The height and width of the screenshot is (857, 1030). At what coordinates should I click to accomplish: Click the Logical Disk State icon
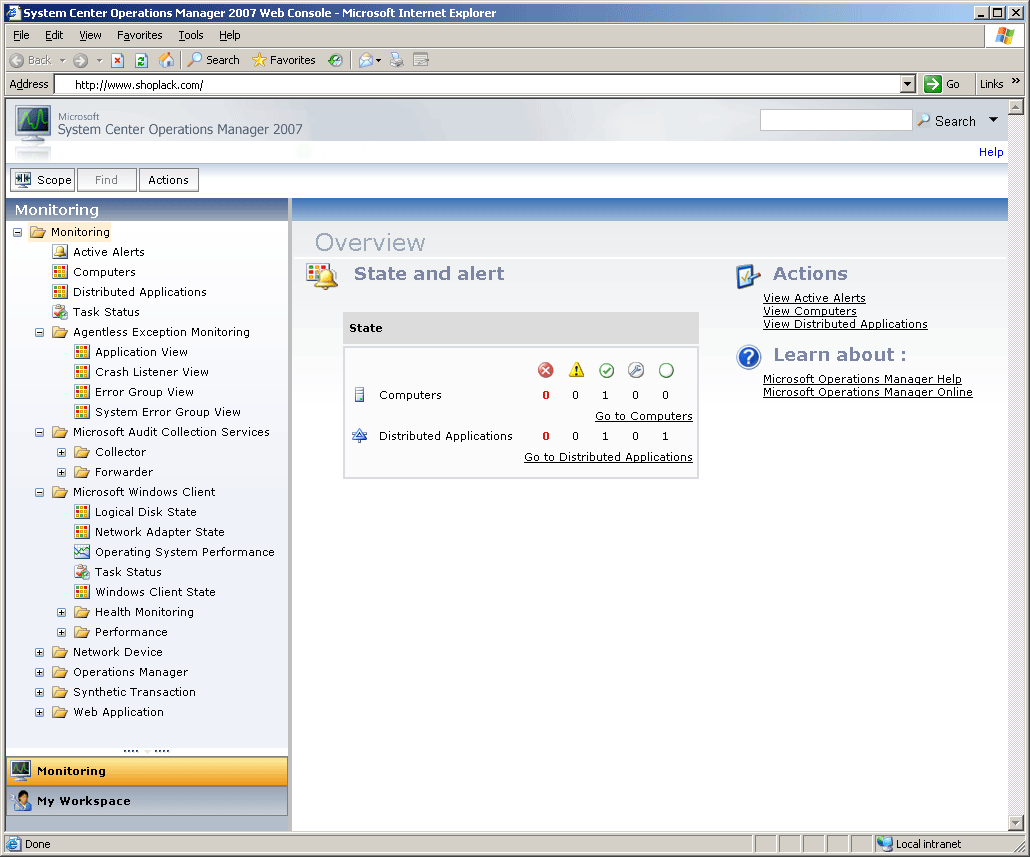pos(82,512)
